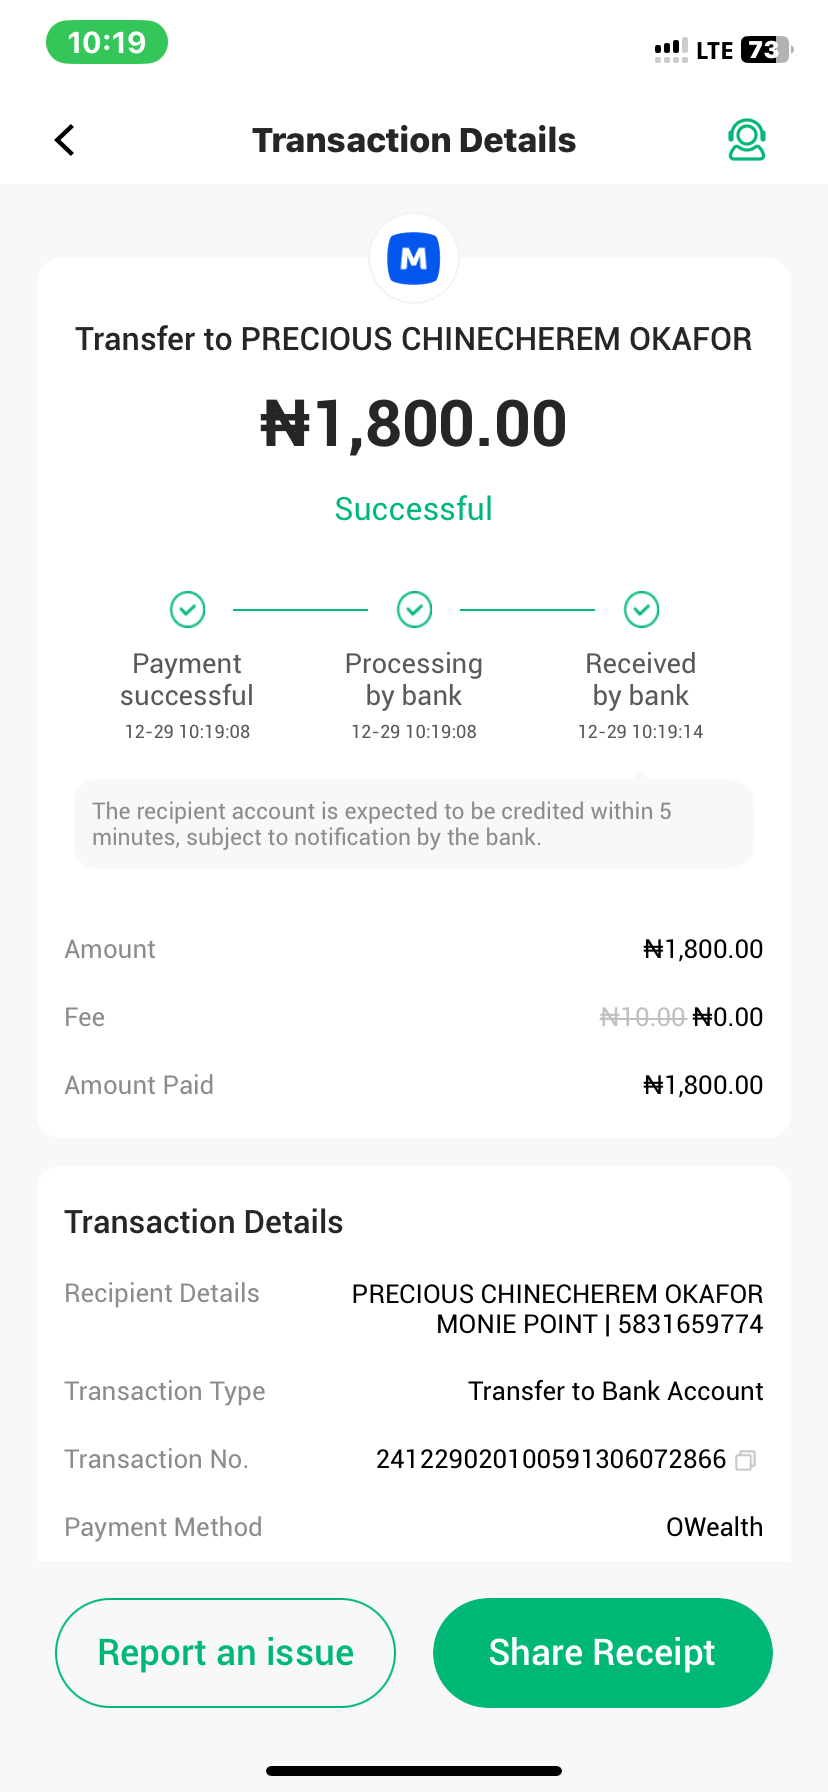828x1792 pixels.
Task: Tap the green Successful status text
Action: (414, 509)
